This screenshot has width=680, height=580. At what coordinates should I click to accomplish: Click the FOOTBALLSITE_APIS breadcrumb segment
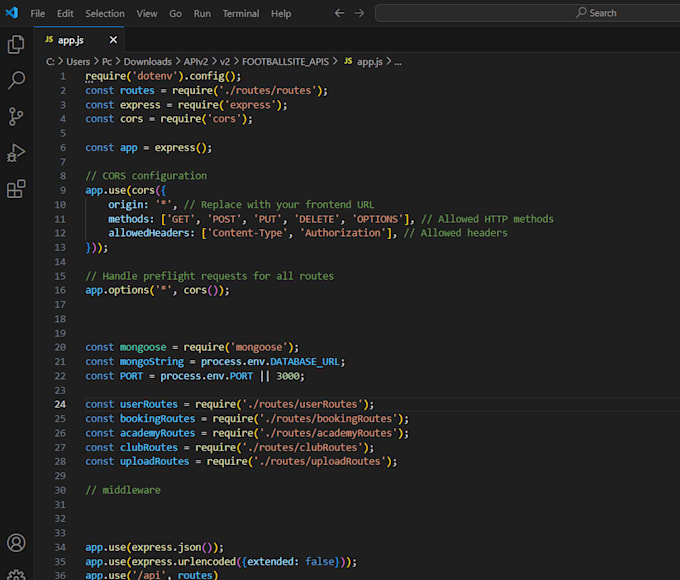click(x=285, y=62)
